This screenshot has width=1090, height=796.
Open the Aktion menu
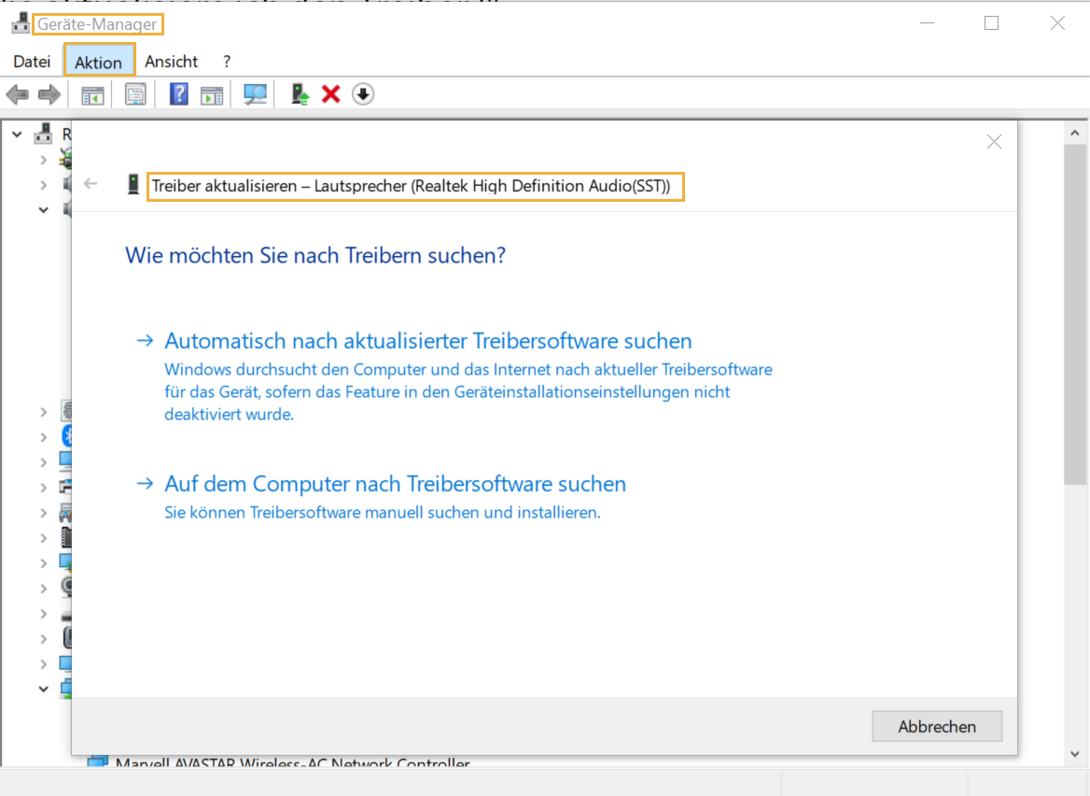[98, 61]
